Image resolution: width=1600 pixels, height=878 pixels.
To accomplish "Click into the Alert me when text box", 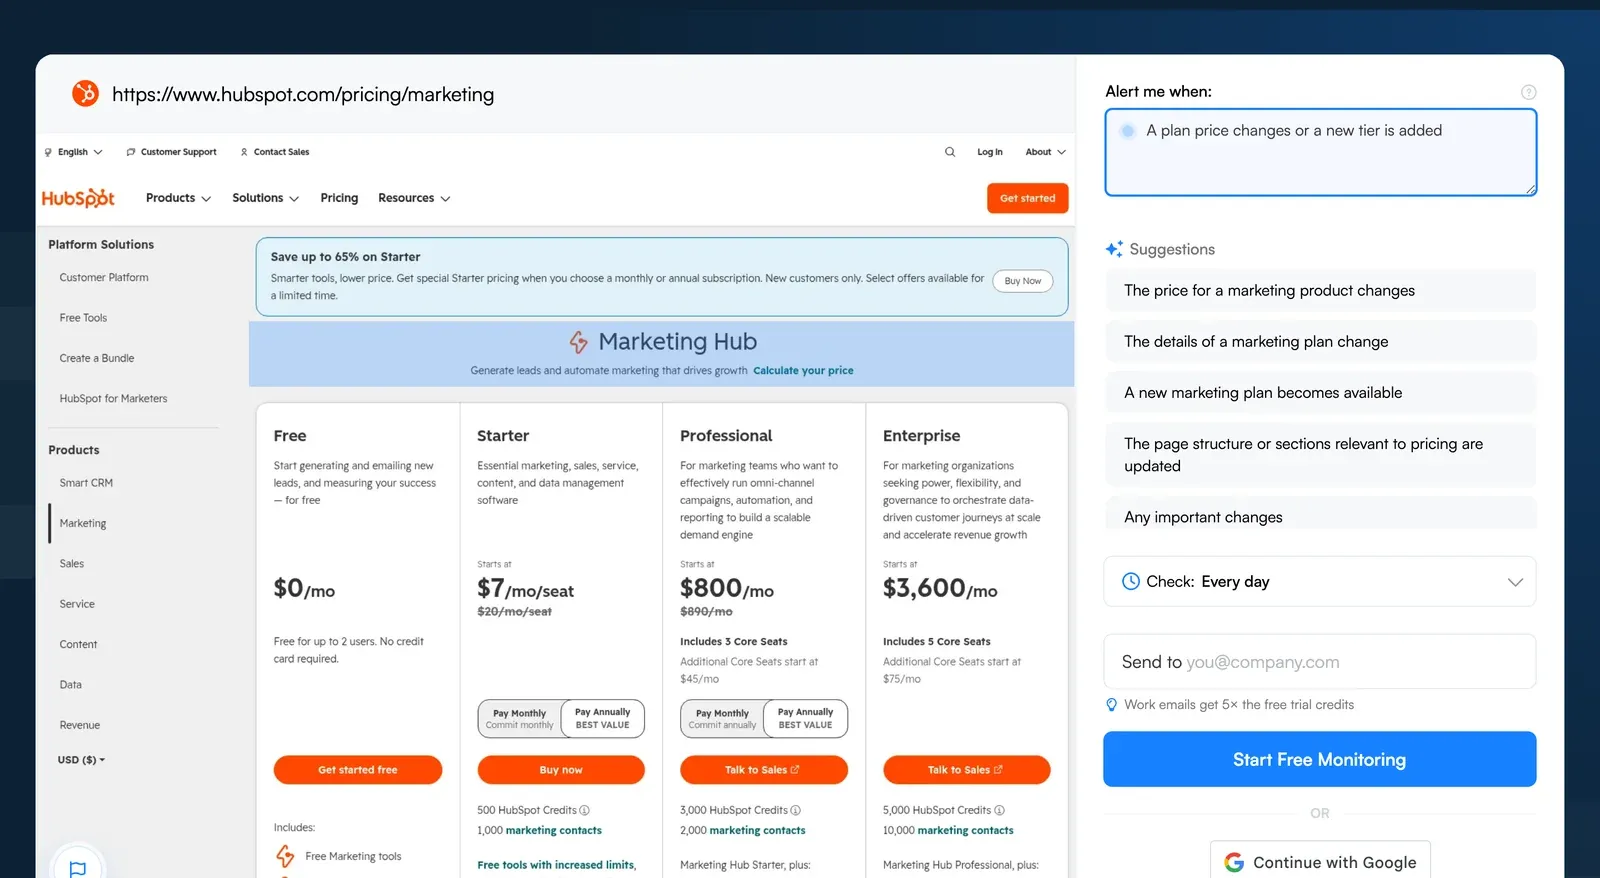I will click(1320, 152).
